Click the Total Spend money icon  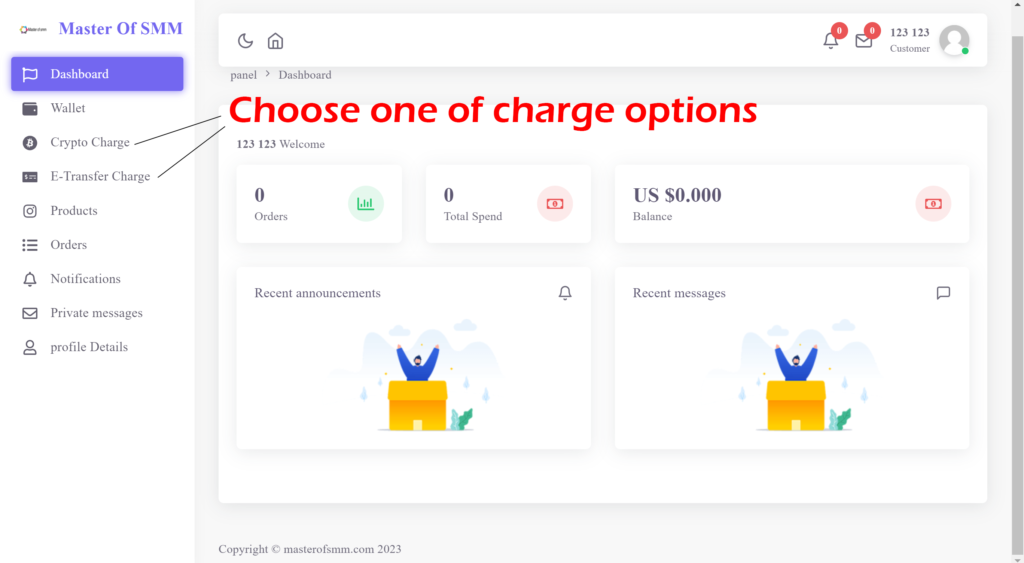555,204
